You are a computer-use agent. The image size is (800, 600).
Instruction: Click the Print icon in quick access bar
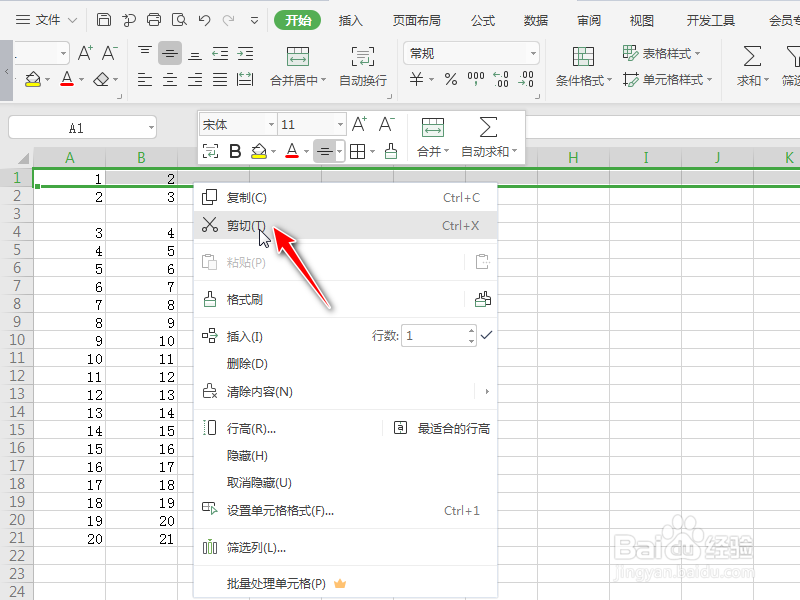click(153, 19)
